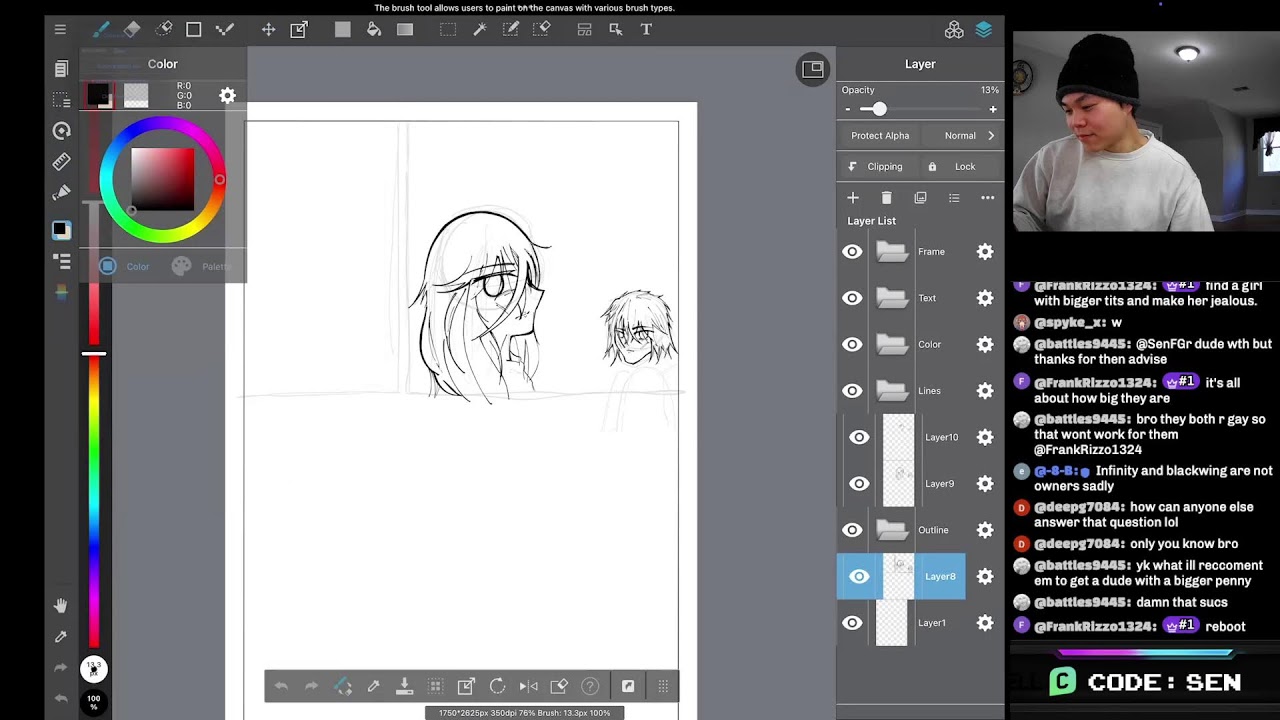Hide the Text folder layer
The image size is (1280, 720).
852,298
